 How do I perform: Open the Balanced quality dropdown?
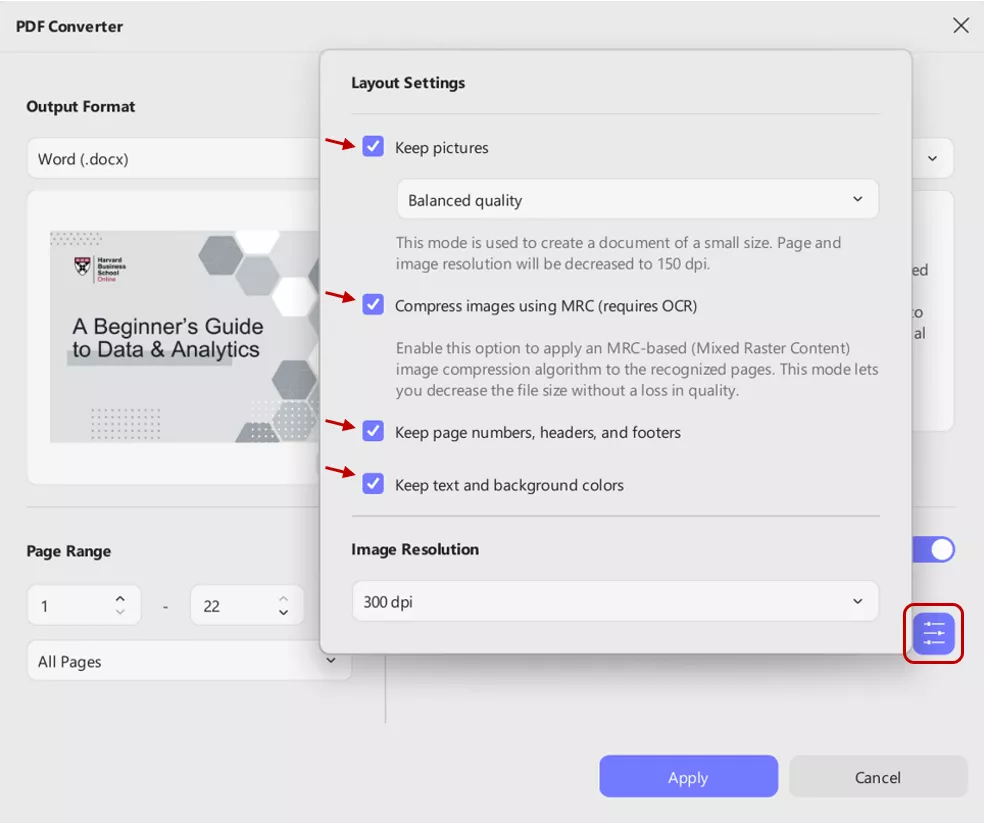(637, 200)
